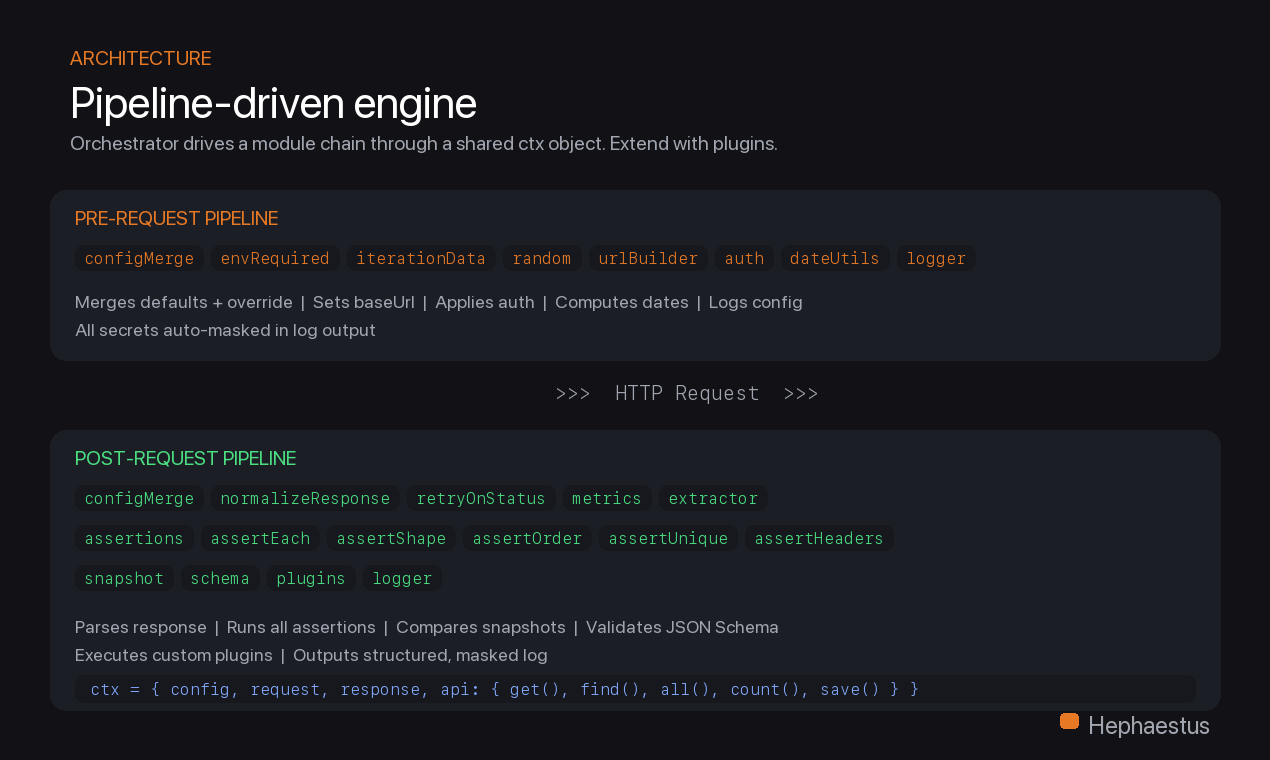Select the envRequired module chip
The image size is (1270, 760).
(x=275, y=258)
